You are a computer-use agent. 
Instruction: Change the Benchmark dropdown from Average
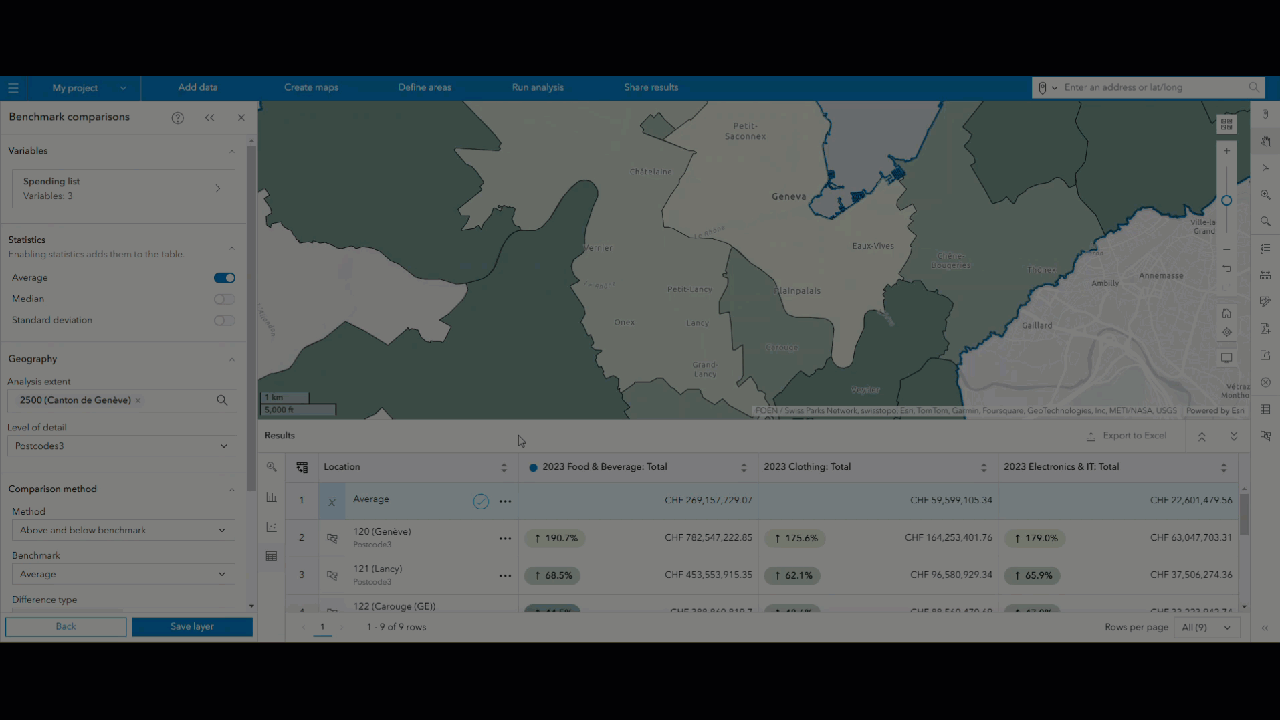tap(122, 574)
